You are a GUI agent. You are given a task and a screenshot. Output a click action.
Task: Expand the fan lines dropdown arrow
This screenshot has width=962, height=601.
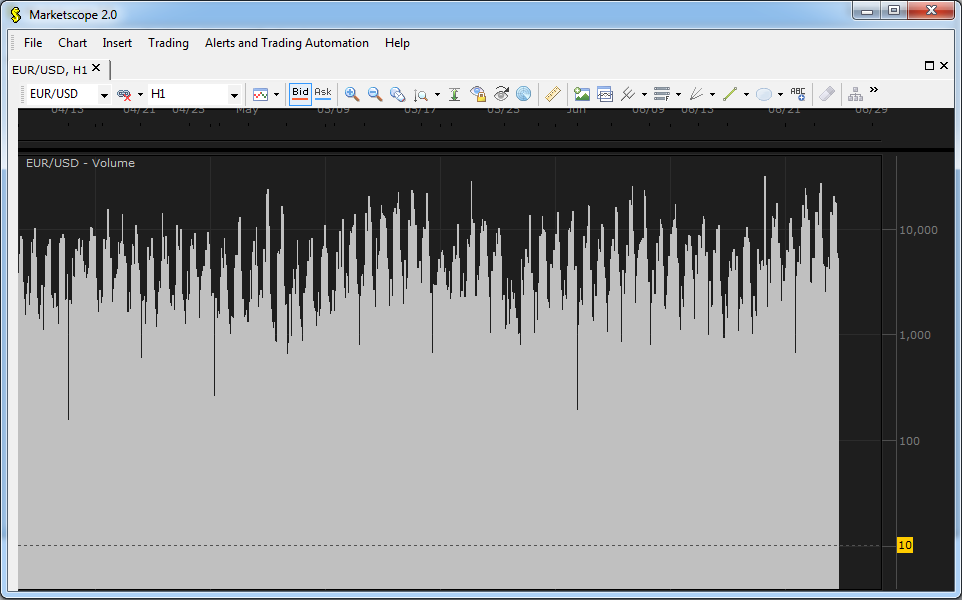pyautogui.click(x=712, y=94)
